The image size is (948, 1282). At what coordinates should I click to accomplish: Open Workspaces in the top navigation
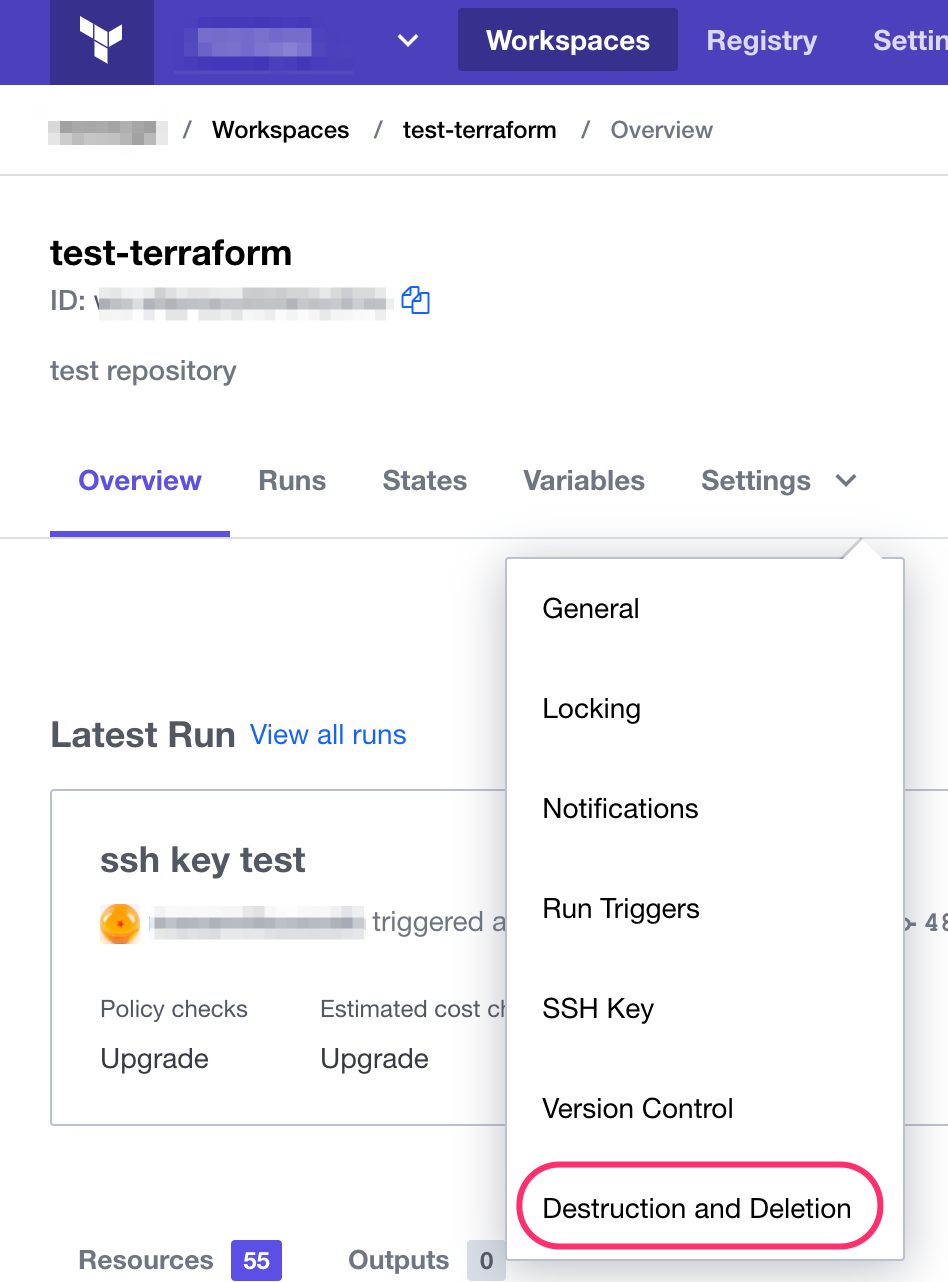pyautogui.click(x=568, y=41)
